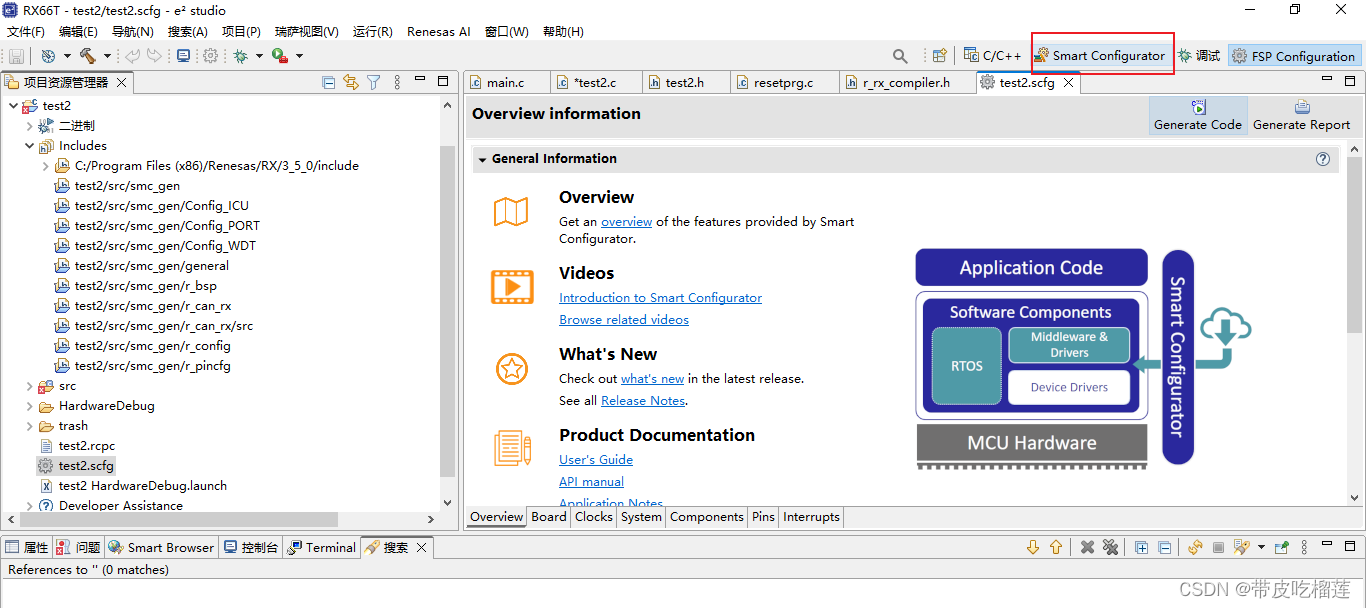Collapse all in search view

coord(1165,547)
